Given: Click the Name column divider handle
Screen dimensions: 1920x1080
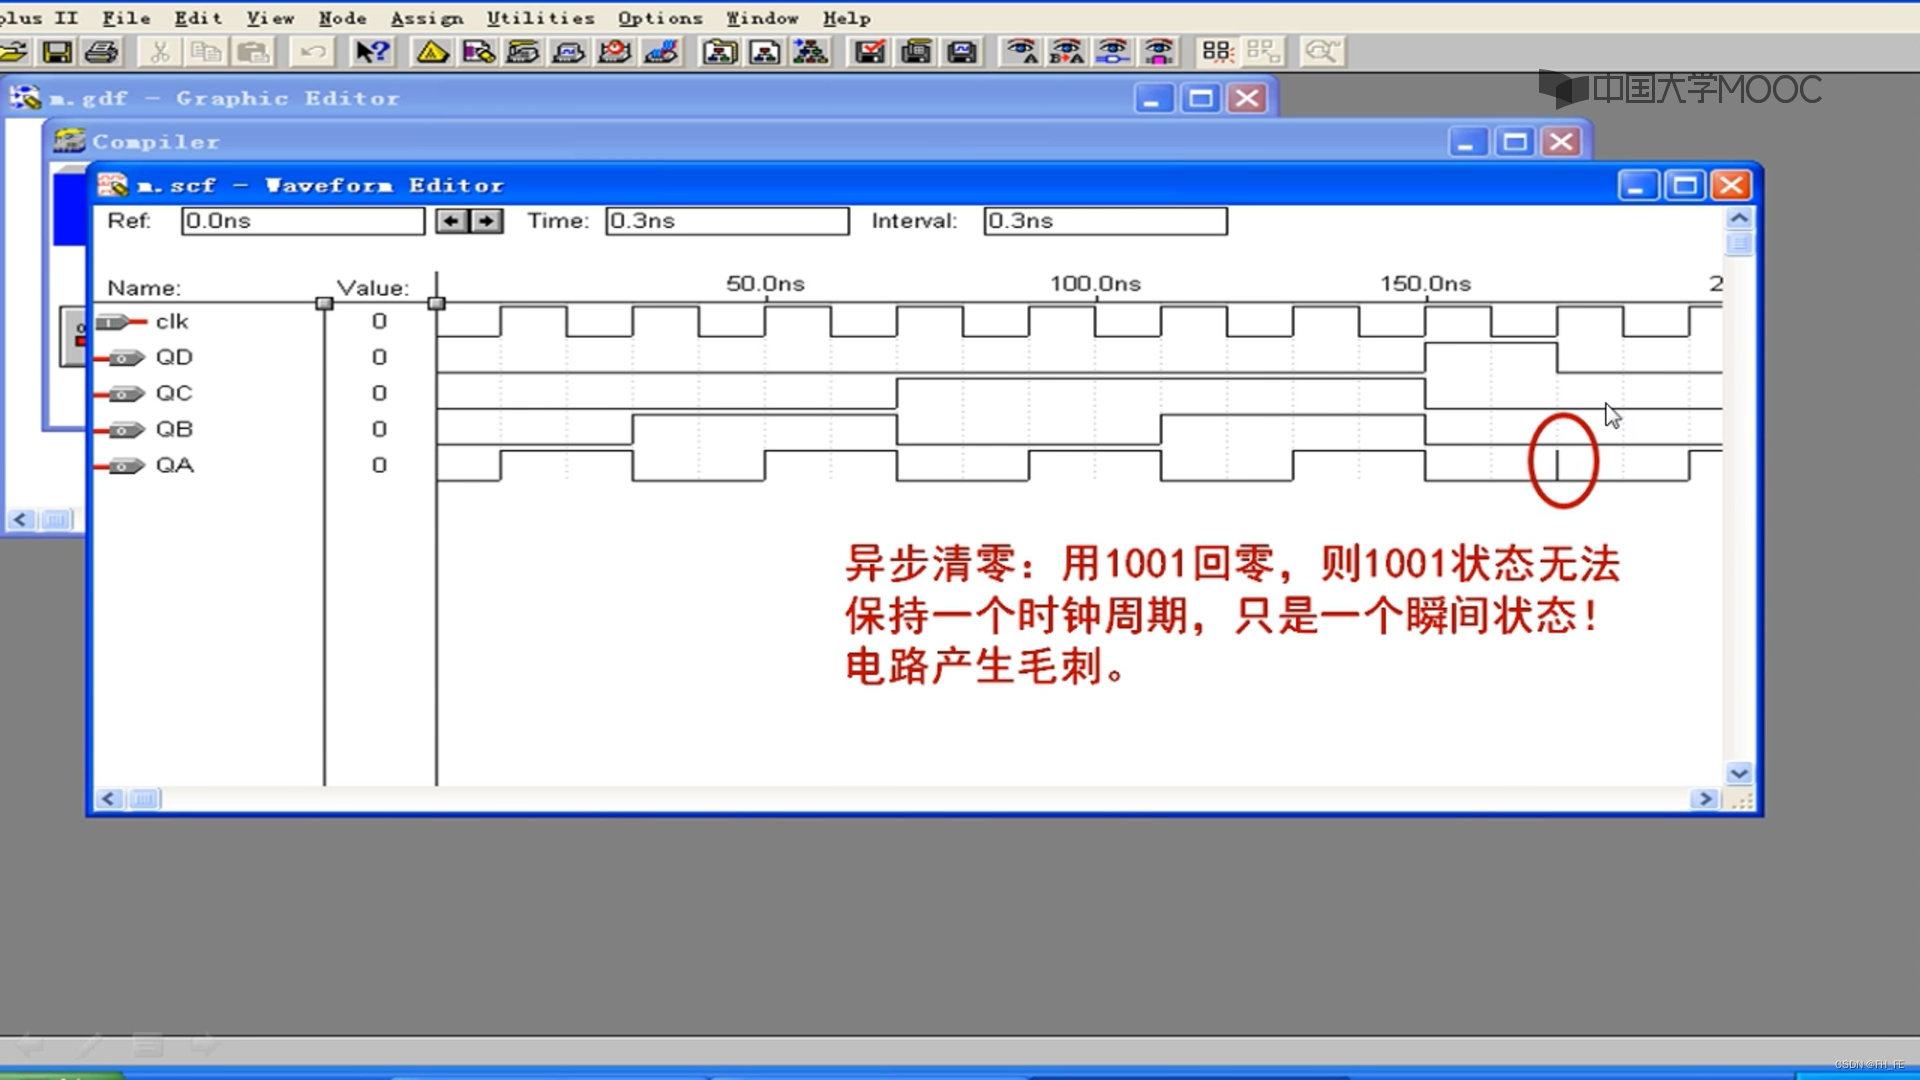Looking at the screenshot, I should [x=324, y=303].
